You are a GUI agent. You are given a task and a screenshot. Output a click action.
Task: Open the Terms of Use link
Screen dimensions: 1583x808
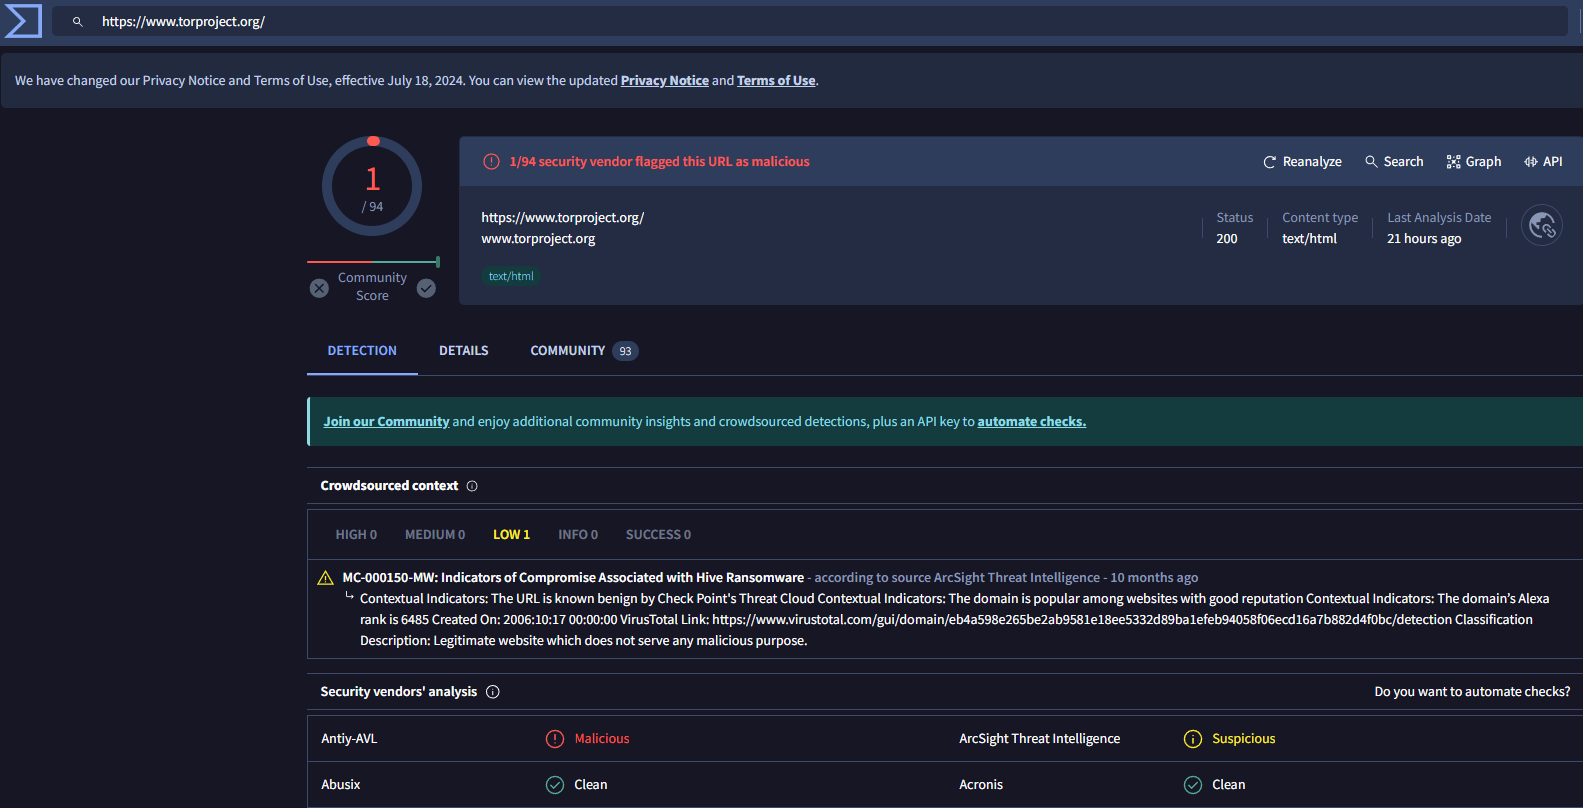click(776, 81)
